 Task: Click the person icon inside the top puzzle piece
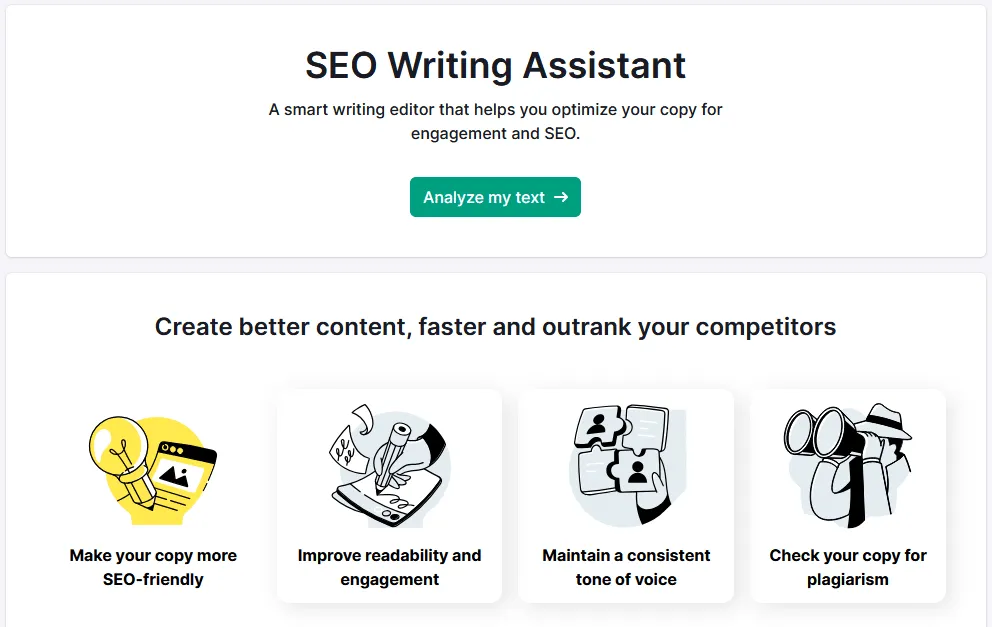pos(597,423)
